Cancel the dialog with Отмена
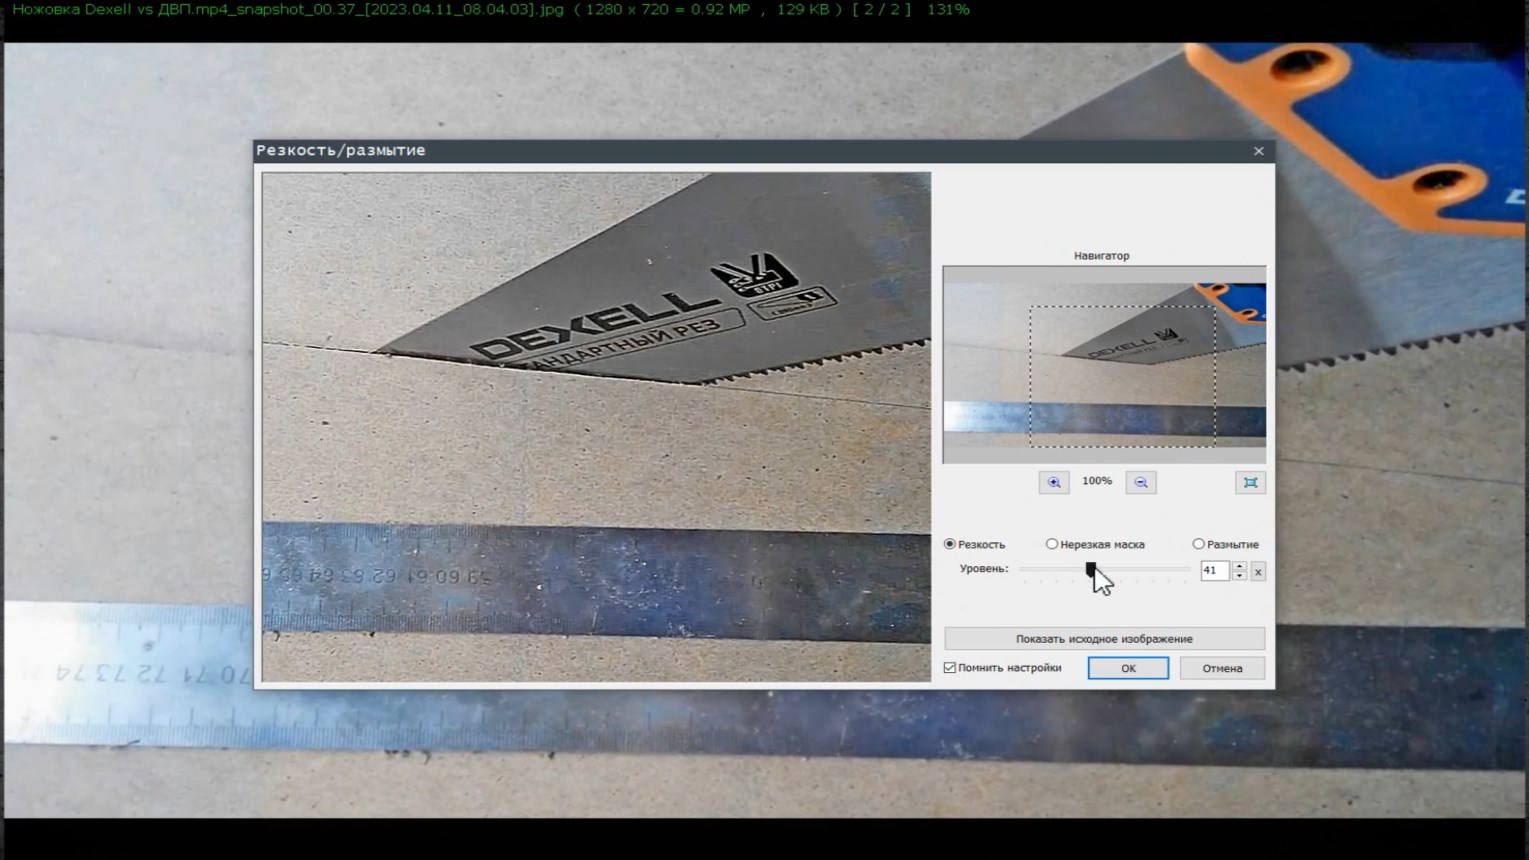This screenshot has width=1529, height=860. 1222,668
